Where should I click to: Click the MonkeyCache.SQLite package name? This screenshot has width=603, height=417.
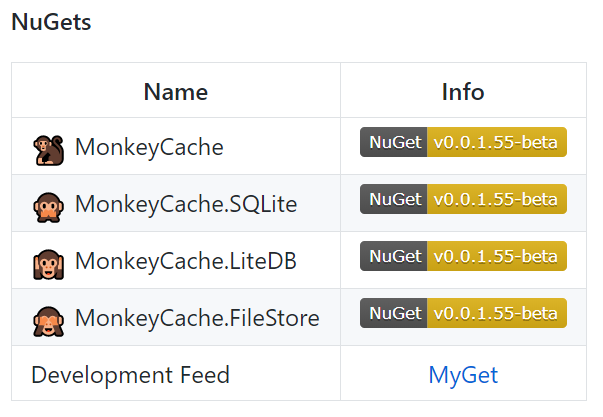[186, 204]
